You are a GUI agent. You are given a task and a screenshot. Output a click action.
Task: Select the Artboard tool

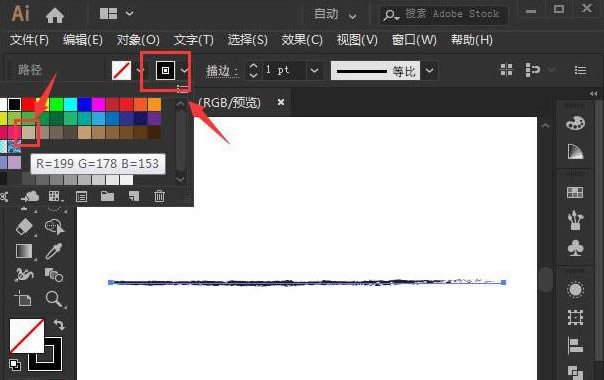point(23,299)
